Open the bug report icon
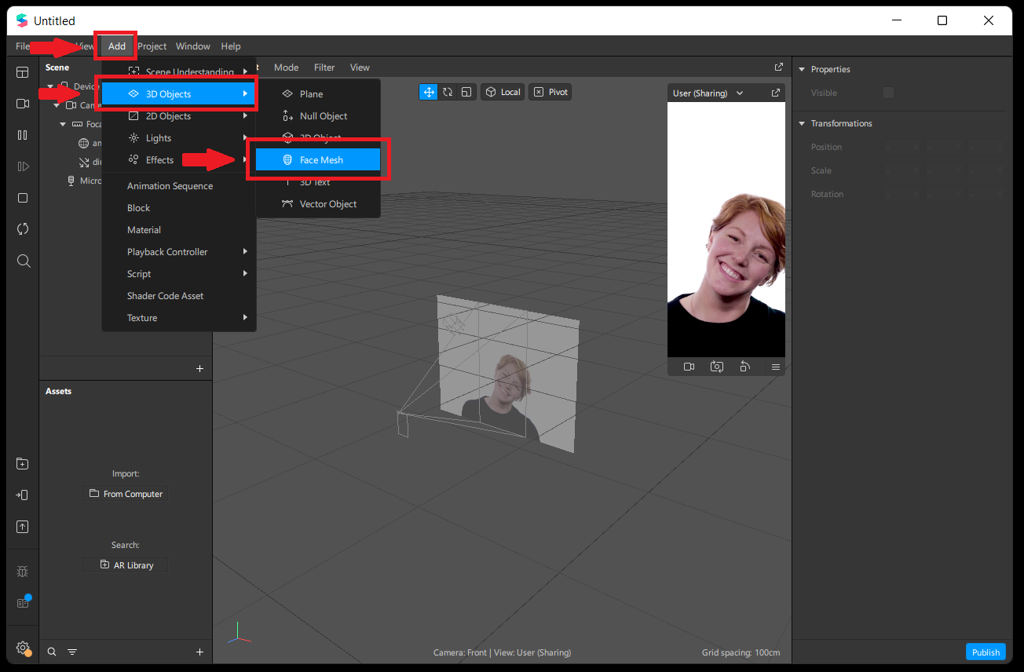This screenshot has height=672, width=1024. (x=22, y=571)
